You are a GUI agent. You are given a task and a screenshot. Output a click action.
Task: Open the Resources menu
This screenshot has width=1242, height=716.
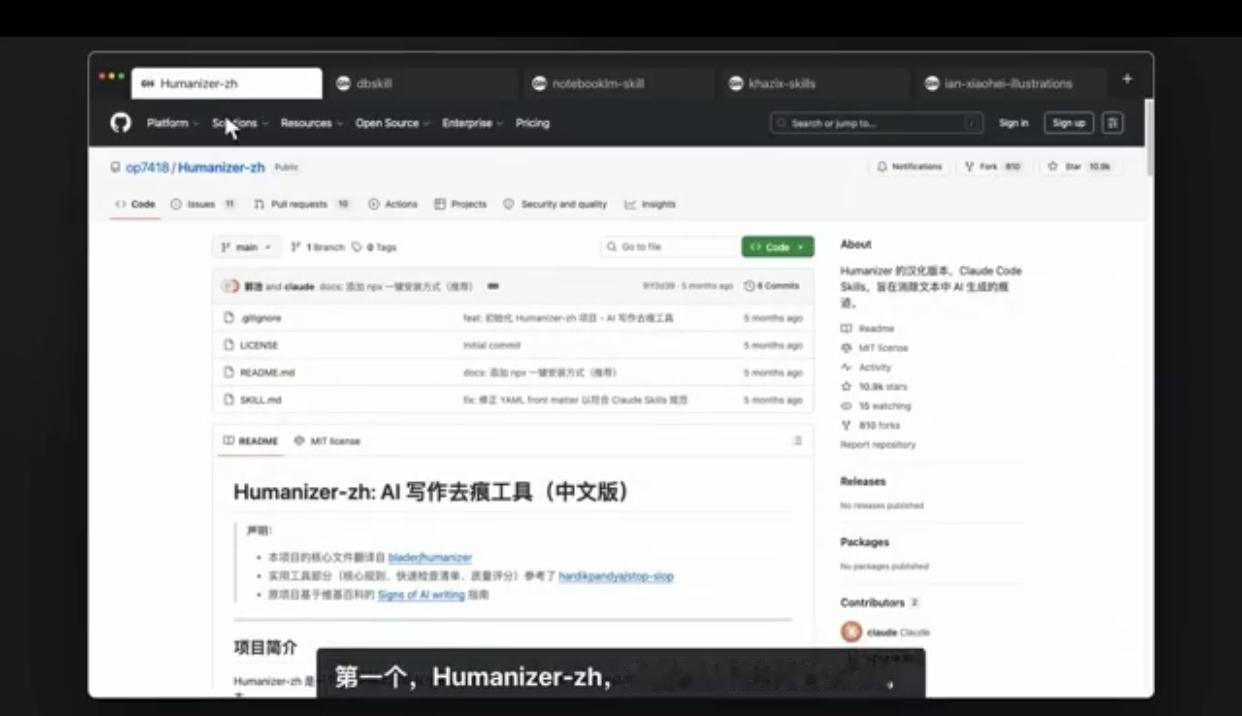(x=311, y=123)
